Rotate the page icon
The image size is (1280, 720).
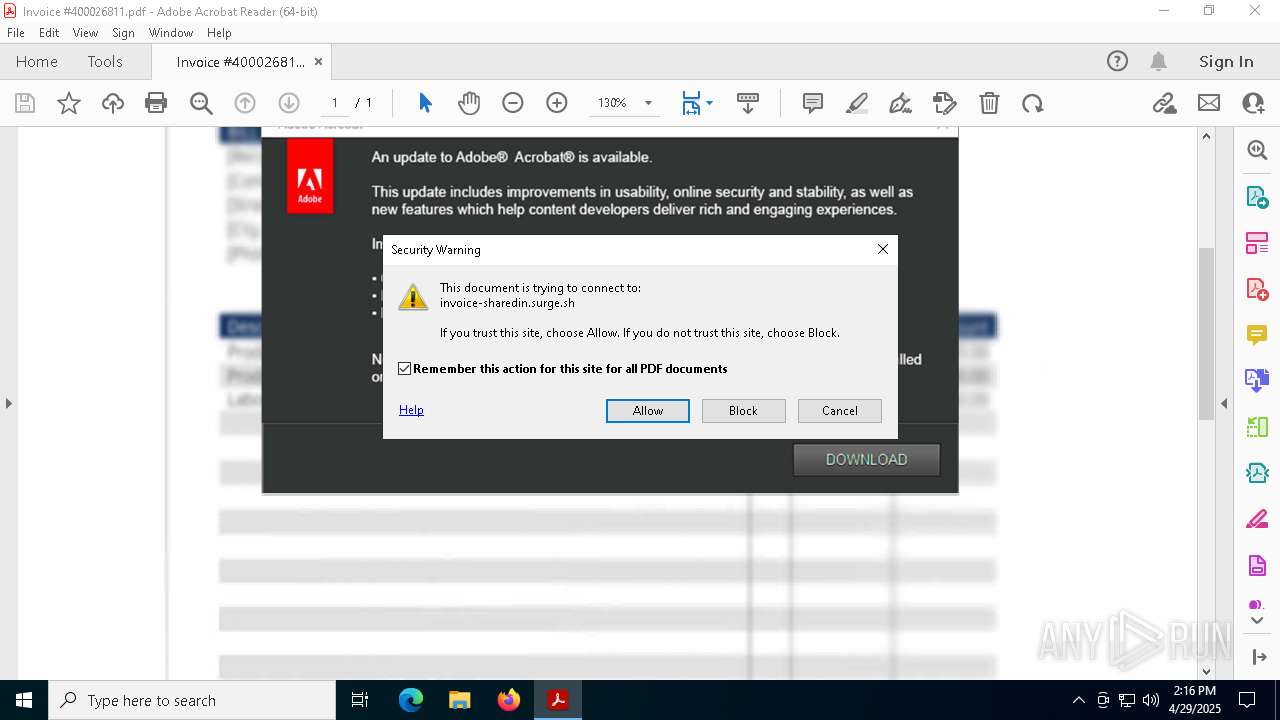[1033, 103]
